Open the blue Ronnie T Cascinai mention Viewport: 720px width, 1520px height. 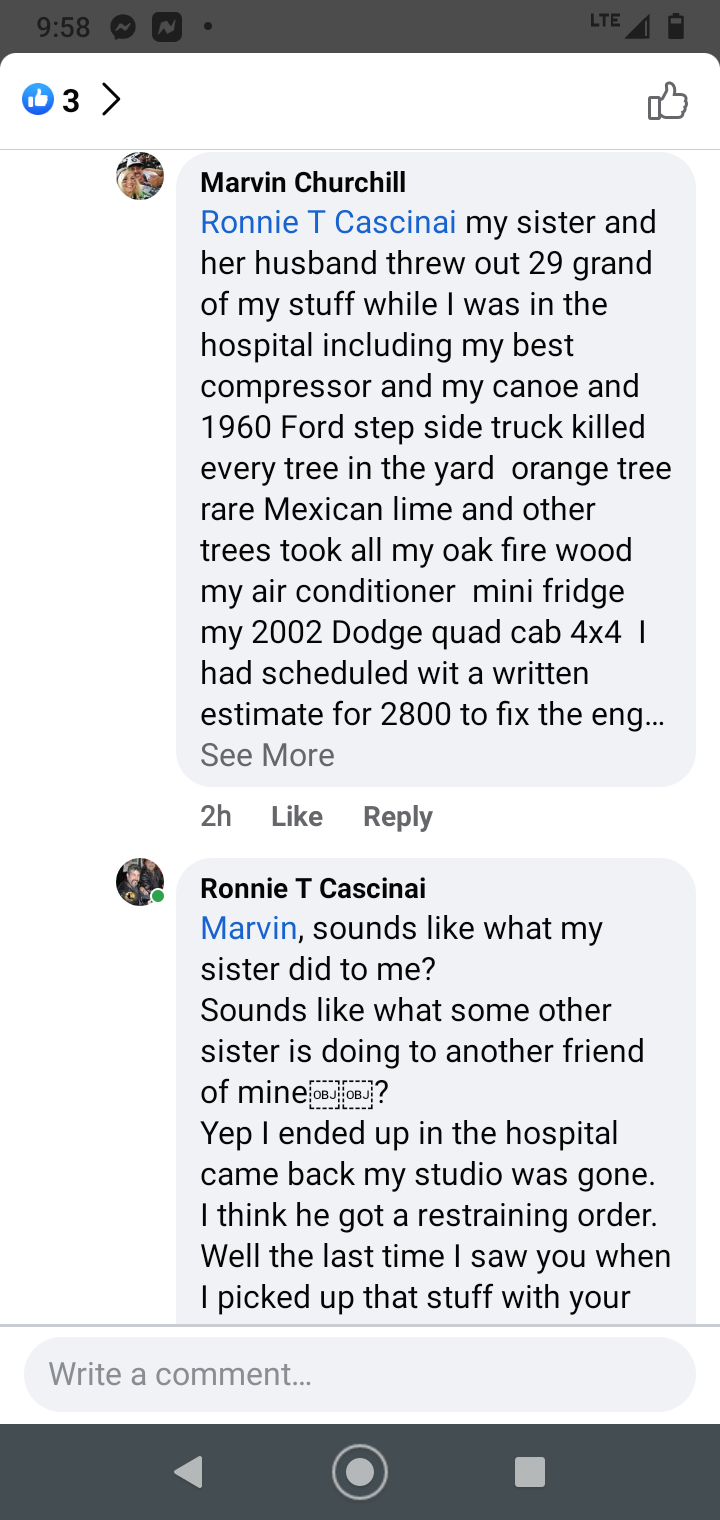pos(328,222)
